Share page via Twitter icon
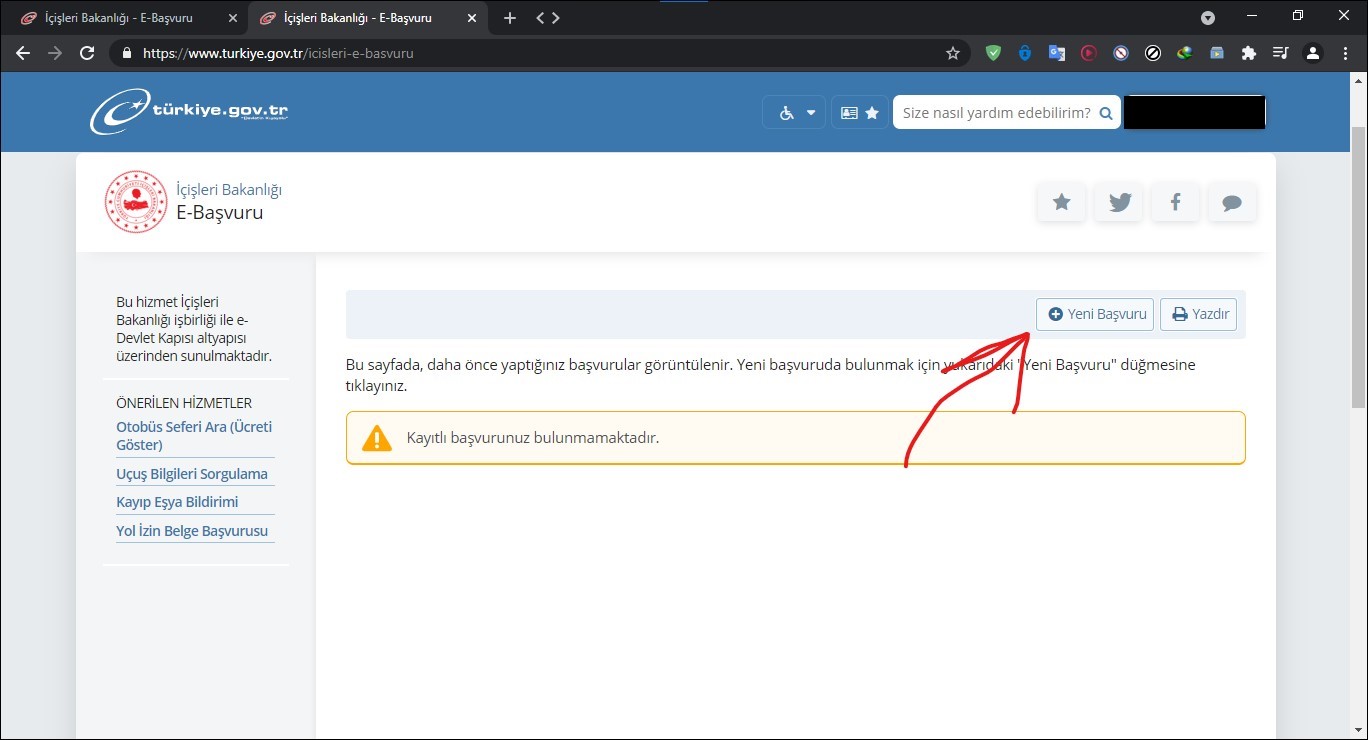 [1119, 203]
